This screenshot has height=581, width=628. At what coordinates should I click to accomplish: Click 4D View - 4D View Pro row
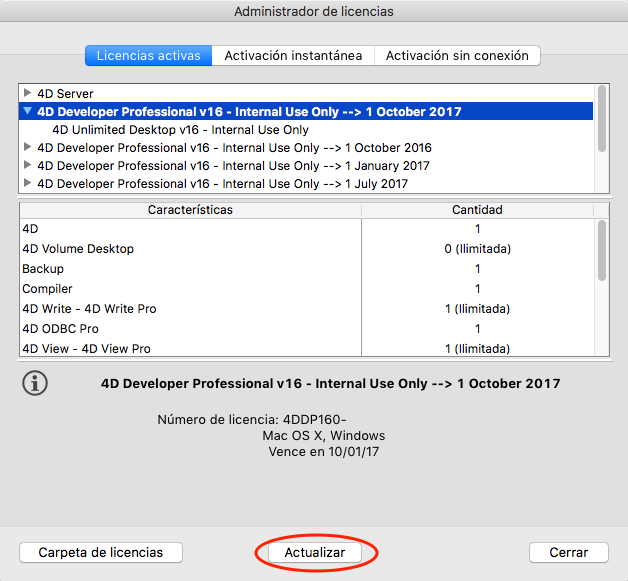pyautogui.click(x=191, y=348)
